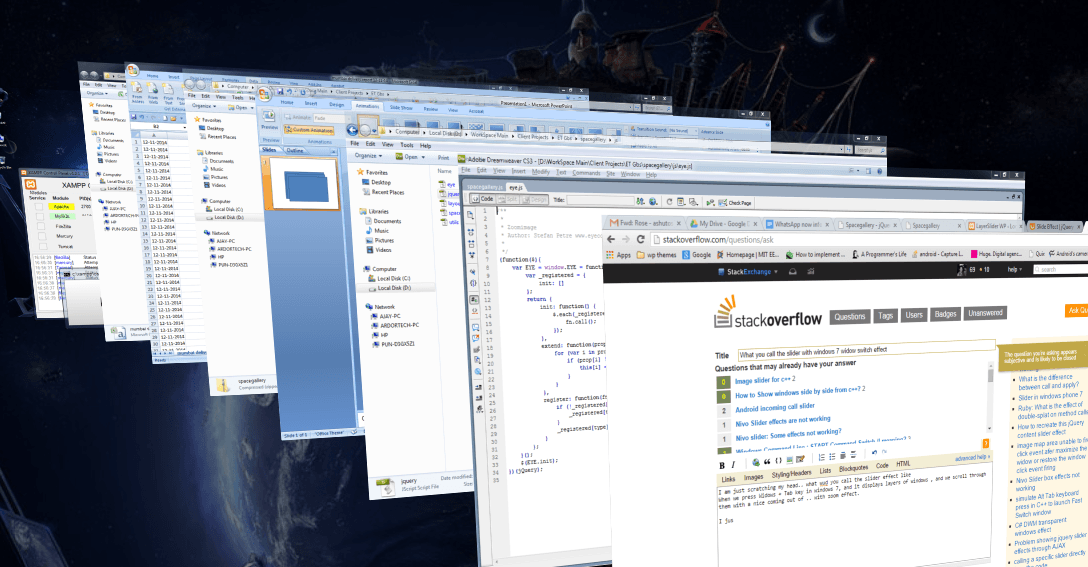This screenshot has width=1088, height=567.
Task: Select the WhatsApp Chrome tab
Action: (797, 224)
